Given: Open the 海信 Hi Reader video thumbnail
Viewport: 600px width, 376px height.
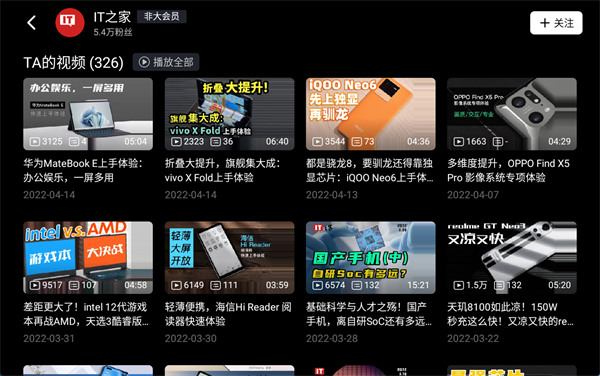Looking at the screenshot, I should 230,257.
